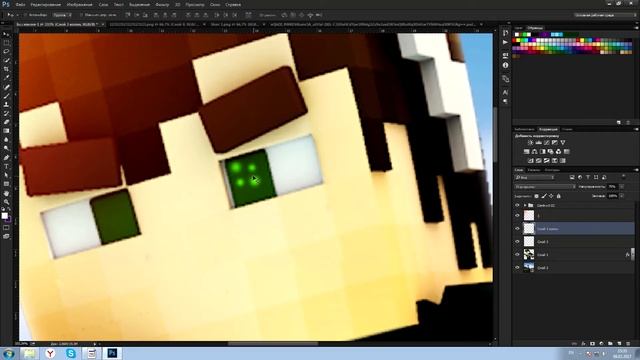Toggle Show Transform Controls checkbox
640x360 pixels.
(82, 15)
